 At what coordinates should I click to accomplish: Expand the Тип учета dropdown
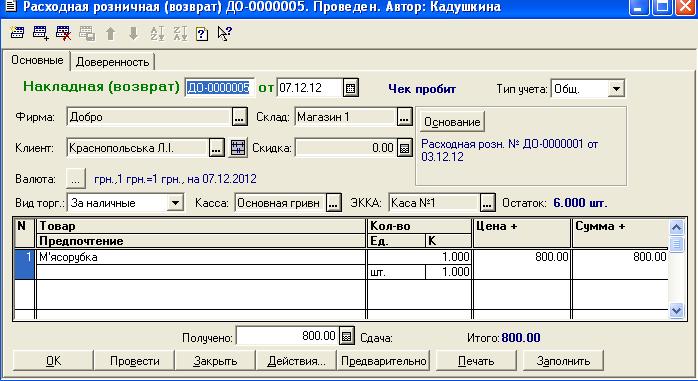(616, 89)
